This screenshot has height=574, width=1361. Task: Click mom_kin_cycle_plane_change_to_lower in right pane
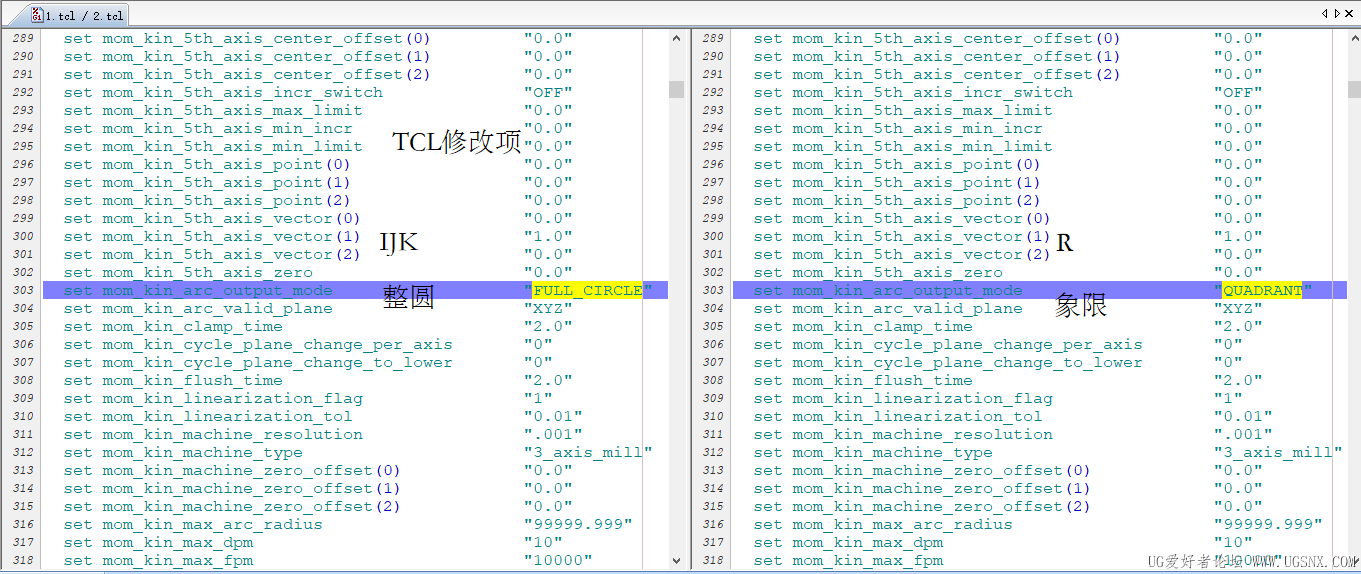pos(967,363)
